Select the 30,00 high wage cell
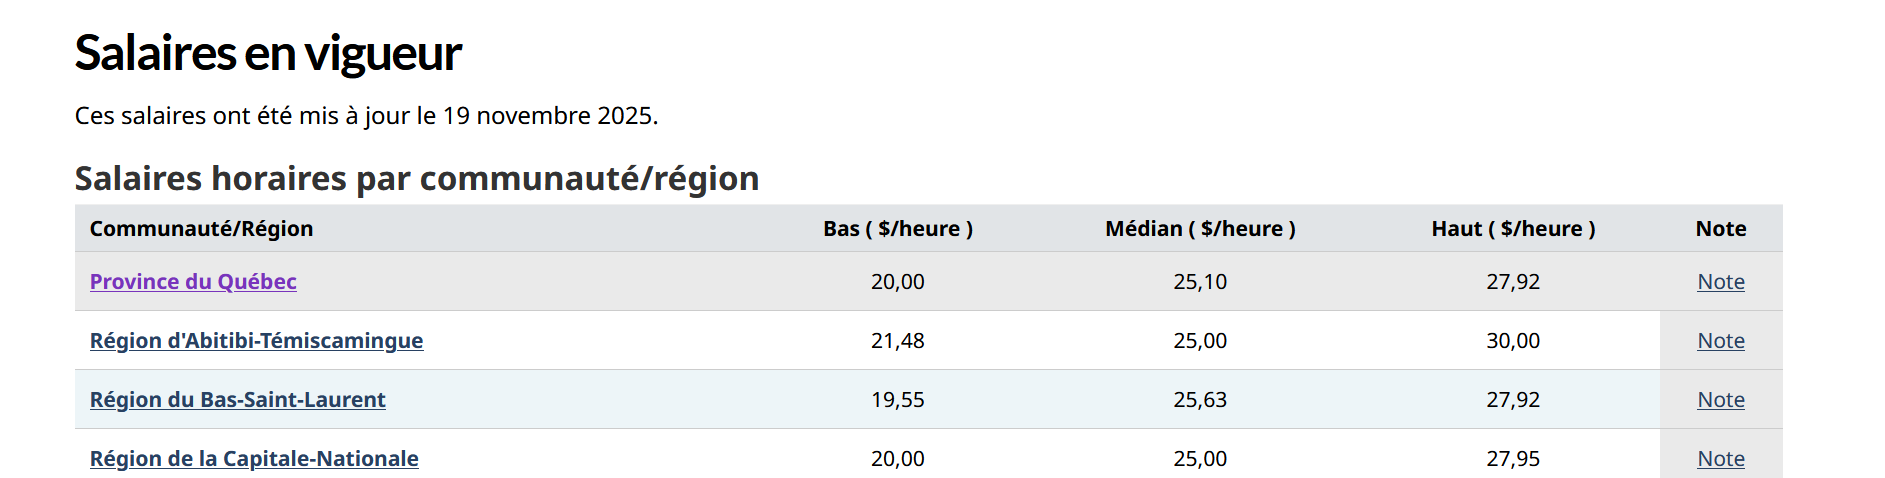The height and width of the screenshot is (478, 1885). pos(1513,341)
